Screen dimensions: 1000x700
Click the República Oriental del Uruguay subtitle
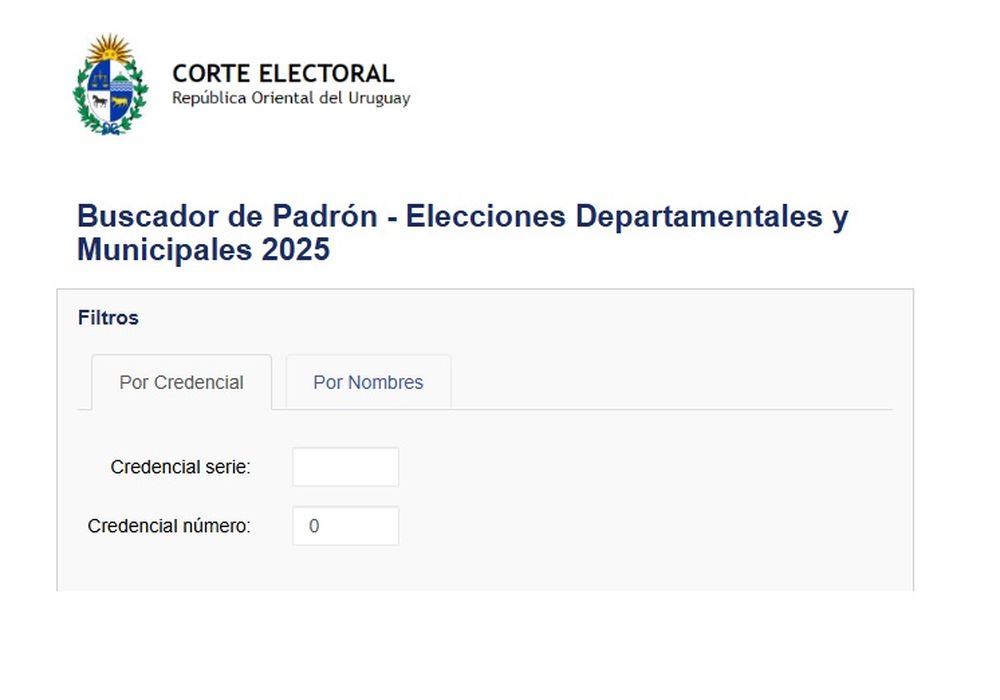293,98
